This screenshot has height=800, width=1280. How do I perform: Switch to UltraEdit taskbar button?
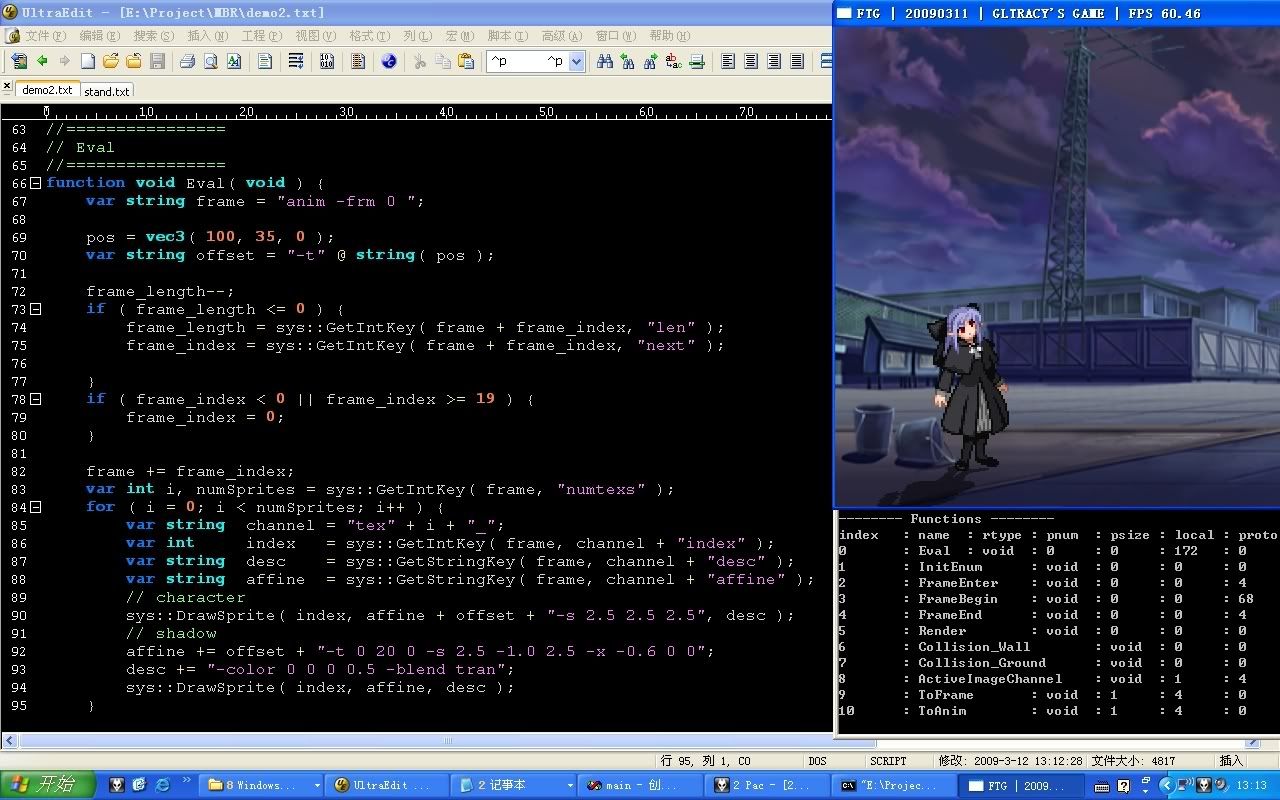click(x=389, y=785)
